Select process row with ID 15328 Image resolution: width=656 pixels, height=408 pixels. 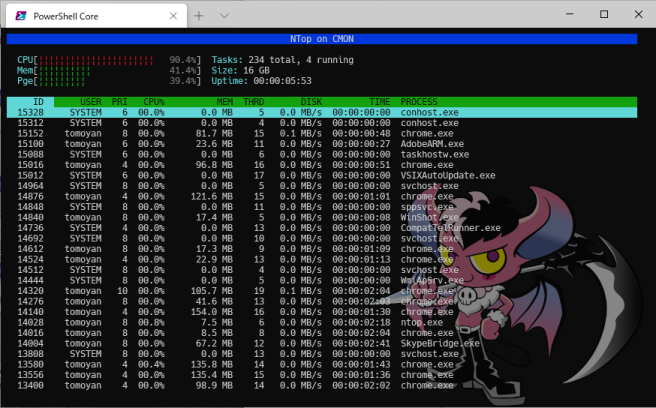pos(322,113)
